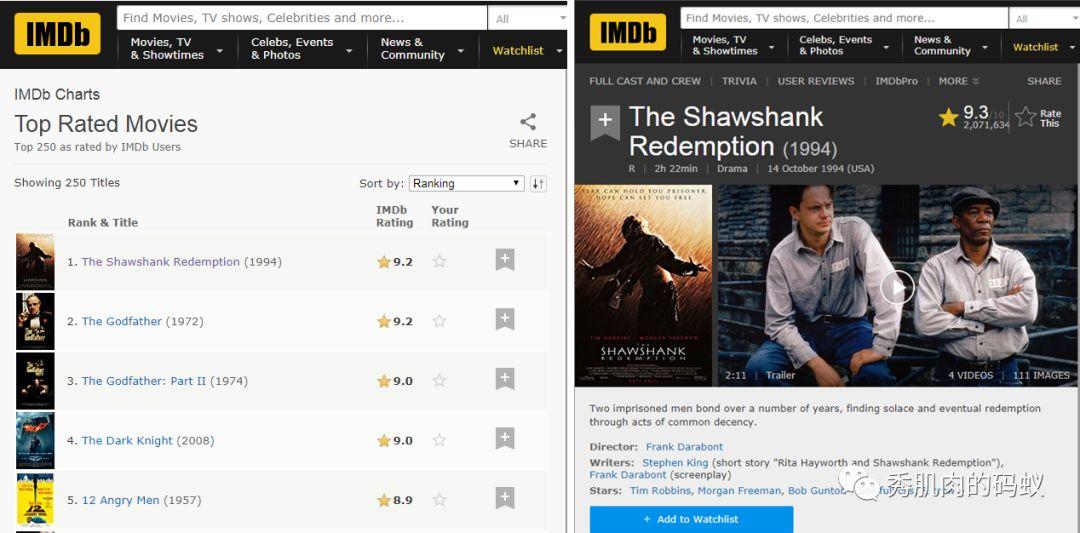
Task: Expand the Movies, TV & Showtimes menu on the left page
Action: 176,49
